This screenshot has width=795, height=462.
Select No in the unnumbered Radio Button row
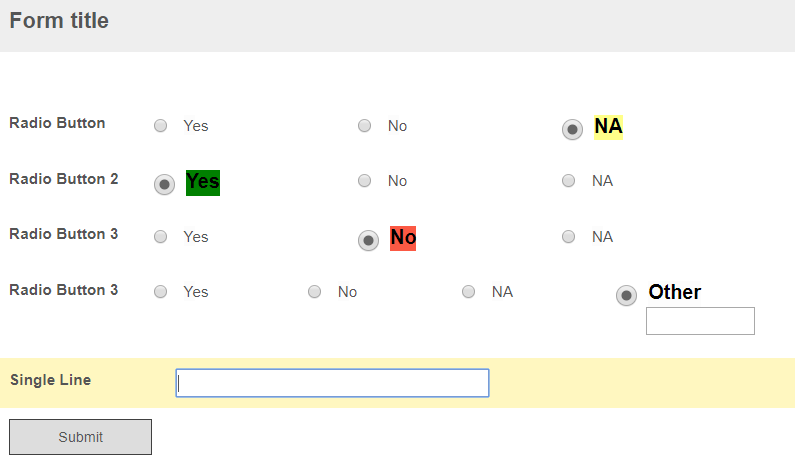(x=365, y=126)
